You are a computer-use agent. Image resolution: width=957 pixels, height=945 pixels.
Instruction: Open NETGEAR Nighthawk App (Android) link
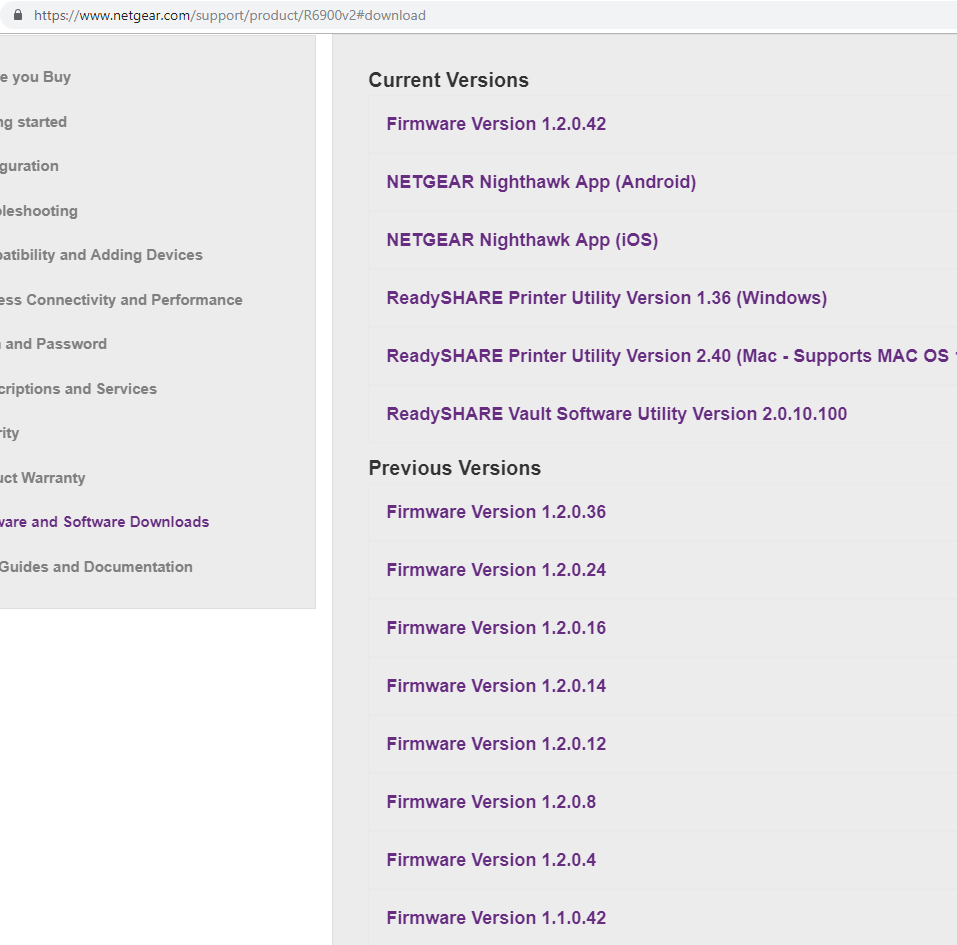coord(541,182)
